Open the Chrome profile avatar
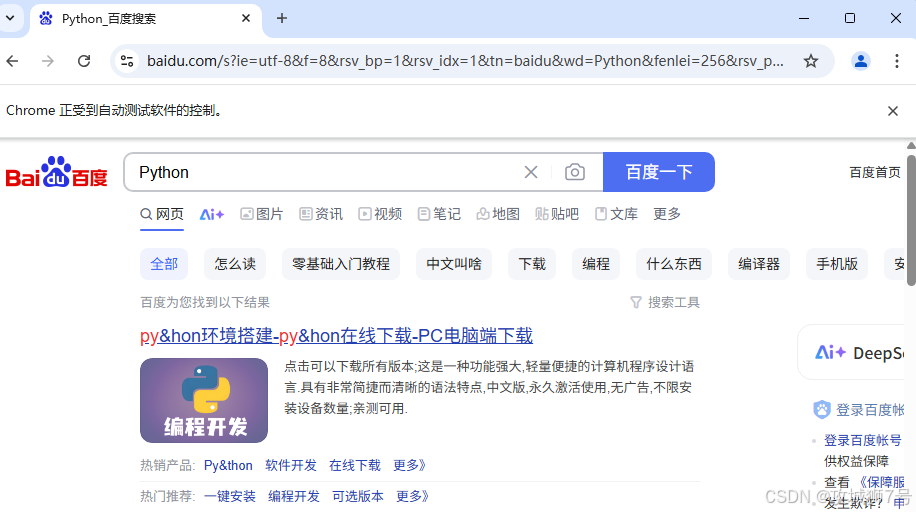 pos(861,61)
